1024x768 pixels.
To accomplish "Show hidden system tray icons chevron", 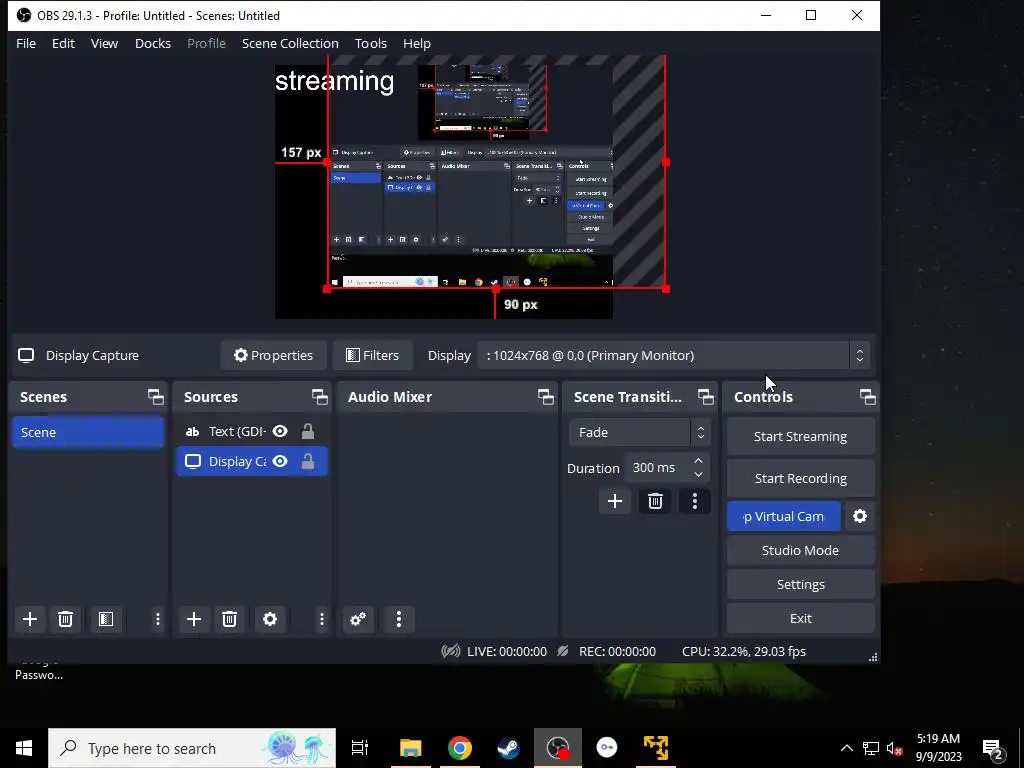I will 846,748.
